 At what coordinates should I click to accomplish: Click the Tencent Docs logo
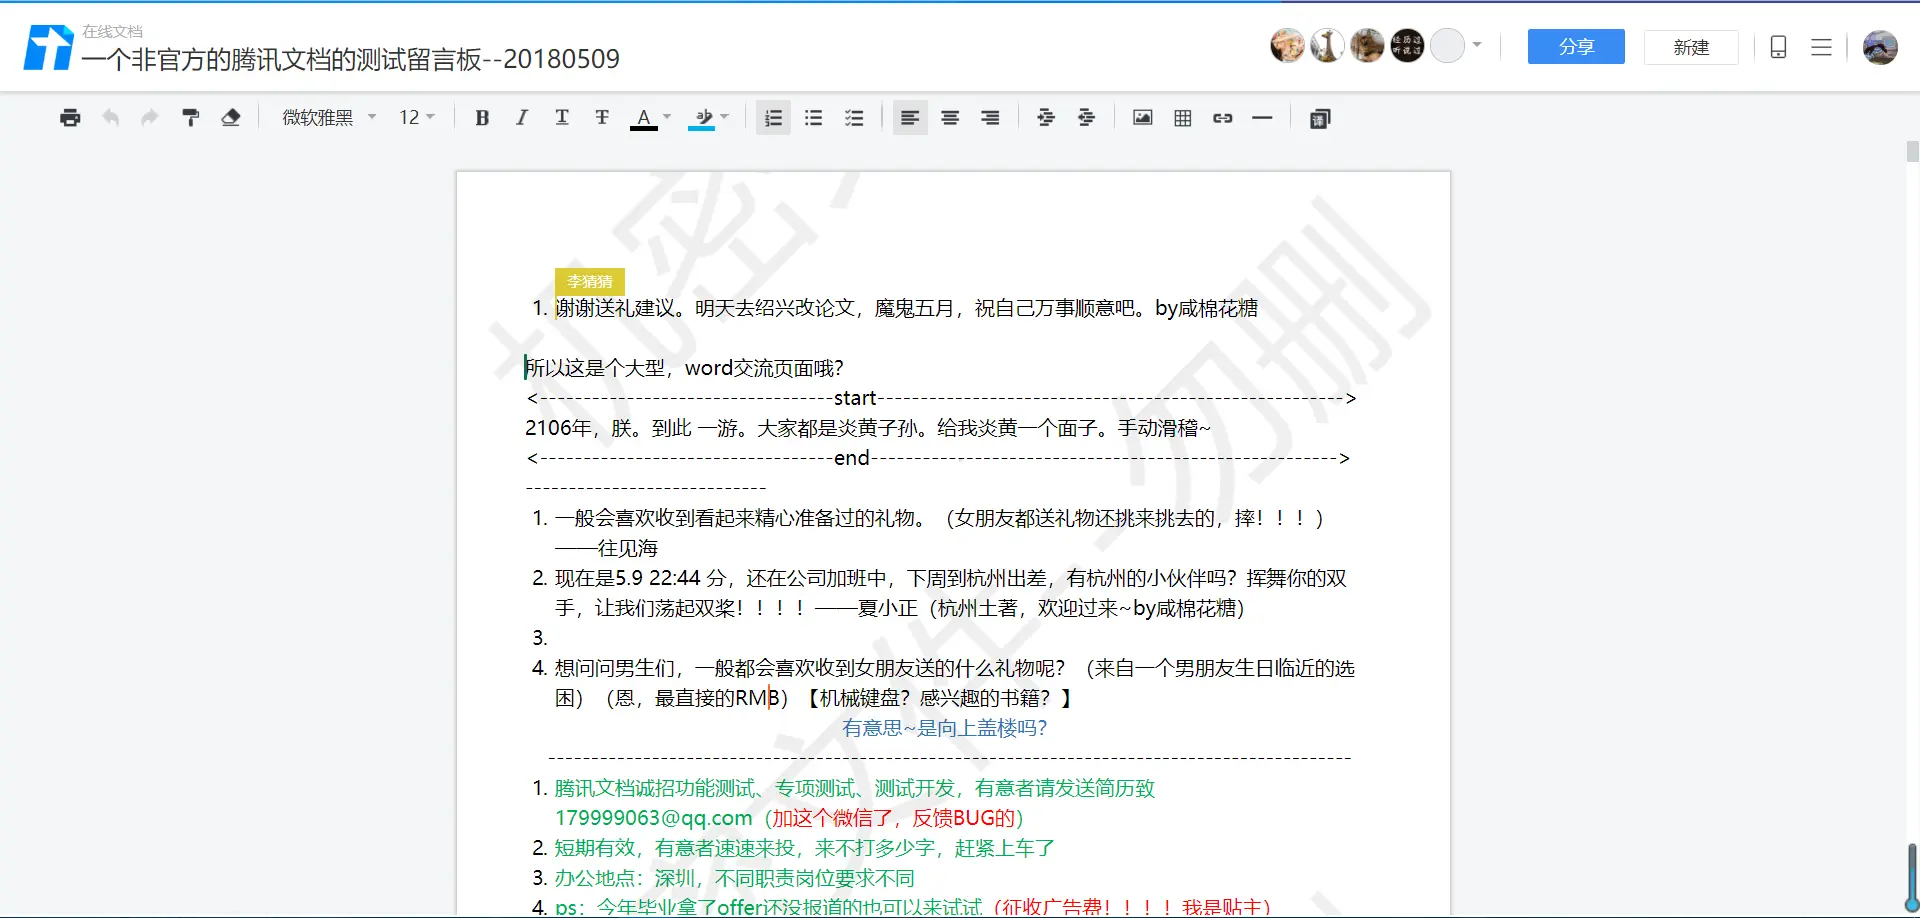point(48,47)
